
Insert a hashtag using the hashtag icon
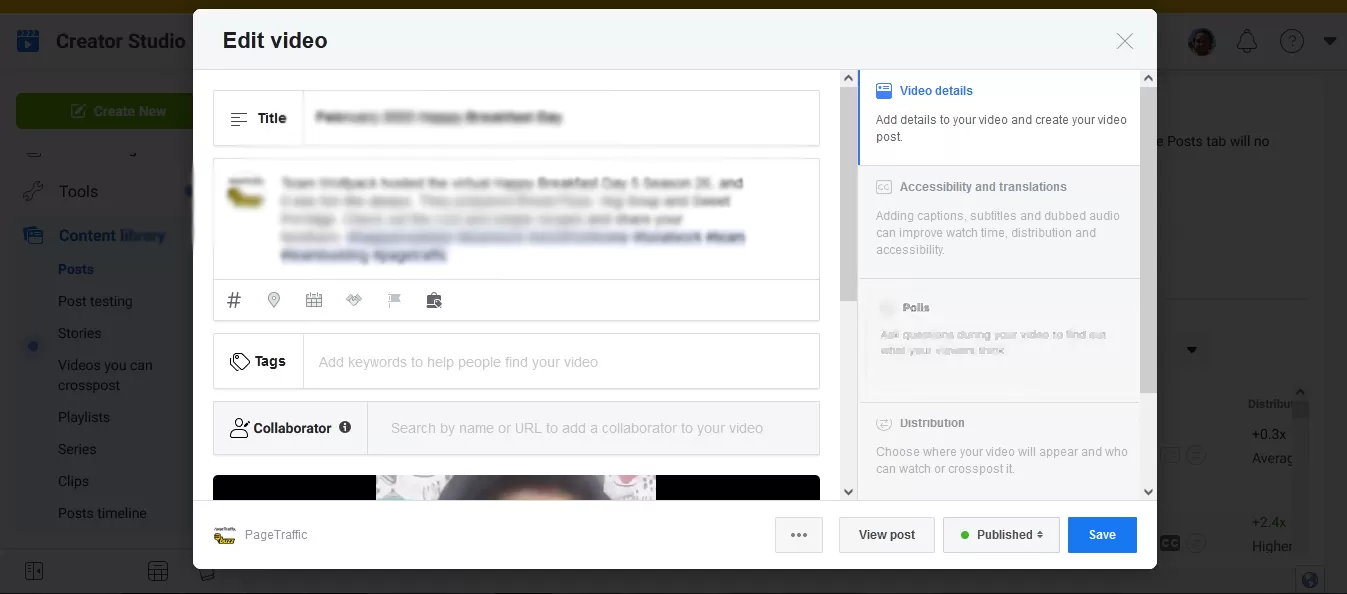pyautogui.click(x=234, y=300)
